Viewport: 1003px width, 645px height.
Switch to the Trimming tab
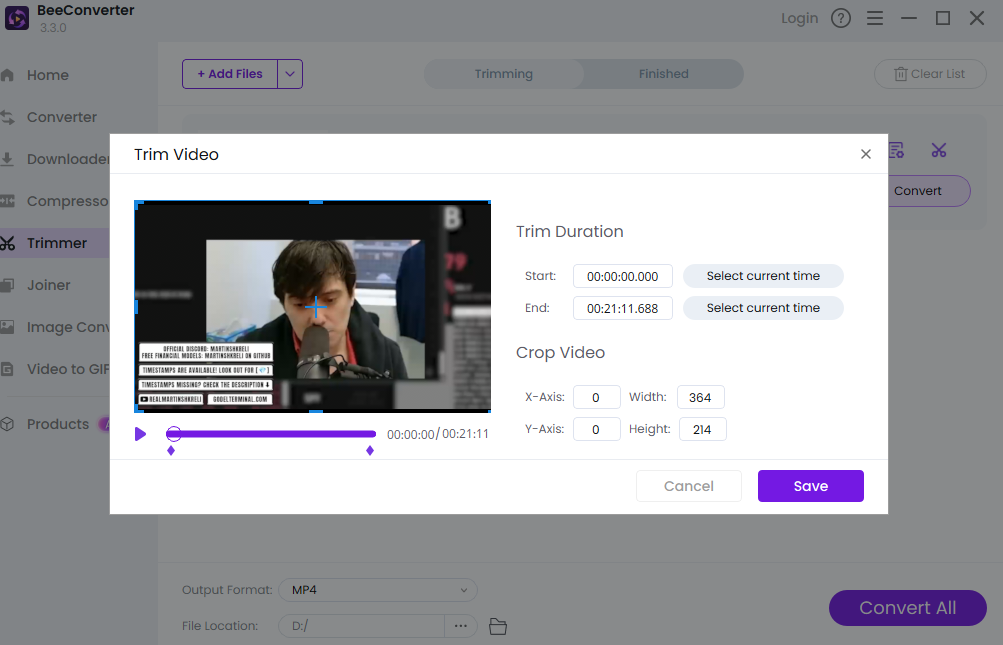(x=503, y=74)
